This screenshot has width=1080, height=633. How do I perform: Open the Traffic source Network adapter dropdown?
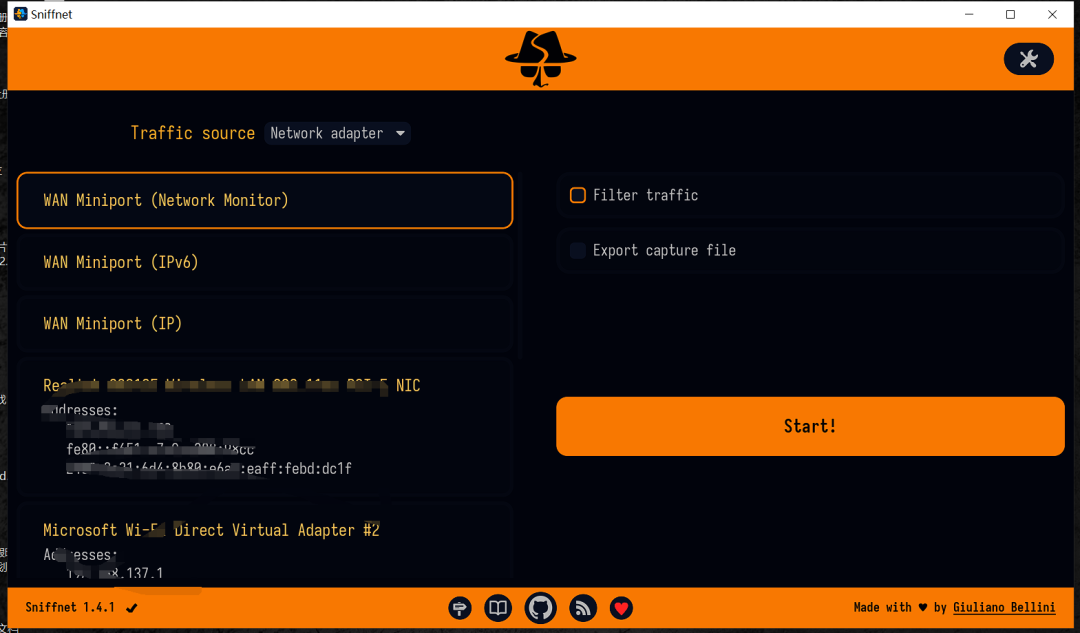[x=338, y=133]
